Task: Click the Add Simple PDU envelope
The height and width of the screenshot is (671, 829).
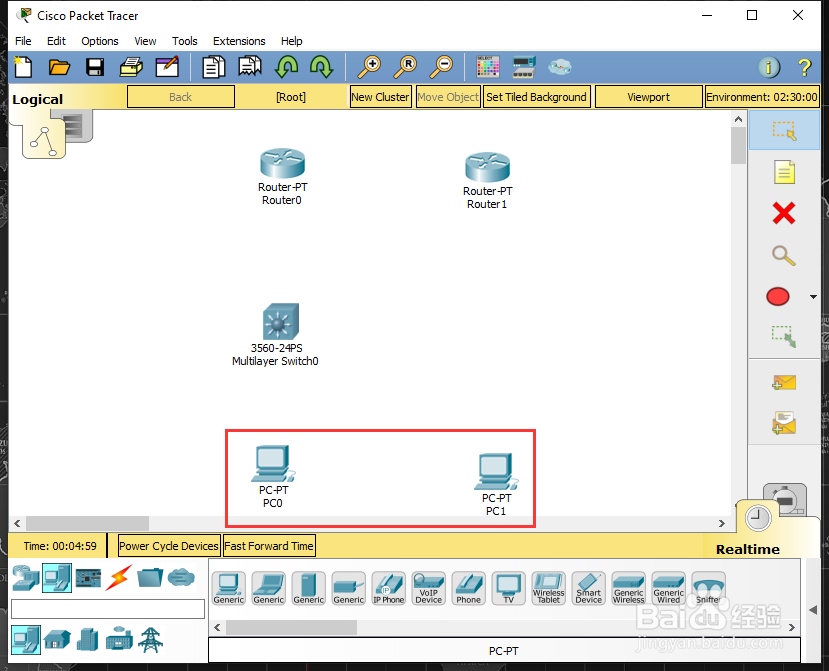Action: pyautogui.click(x=784, y=382)
